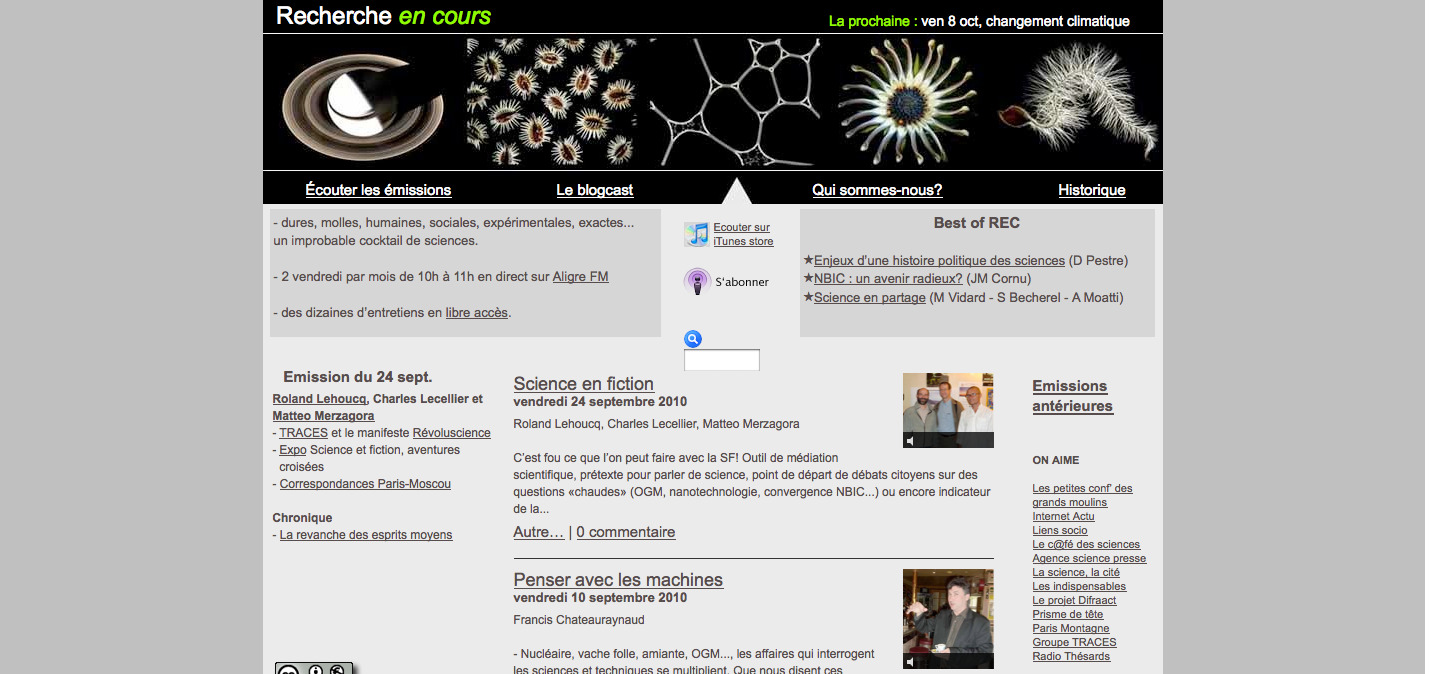The width and height of the screenshot is (1440, 674).
Task: Click the purple podcast subscribe icon
Action: [697, 282]
